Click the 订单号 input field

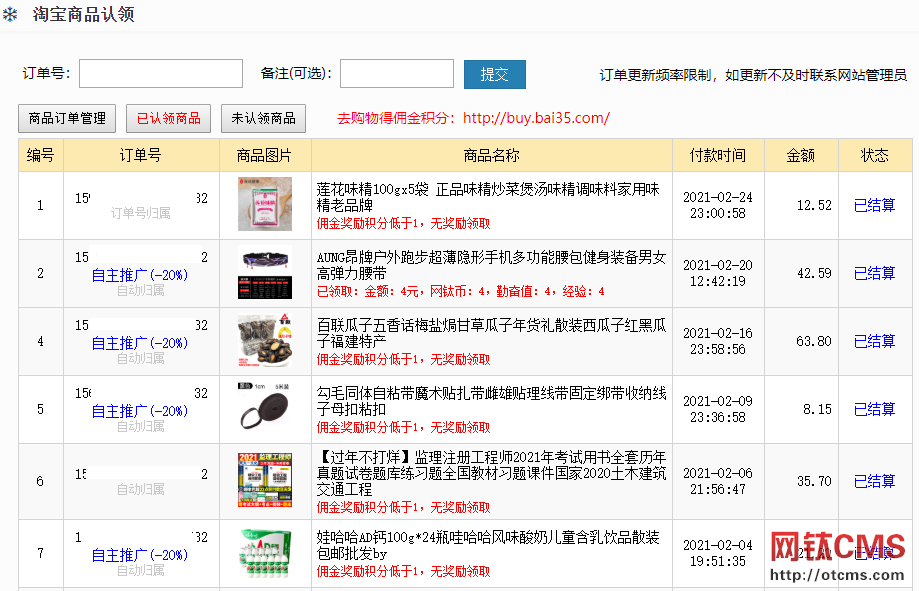pos(160,74)
